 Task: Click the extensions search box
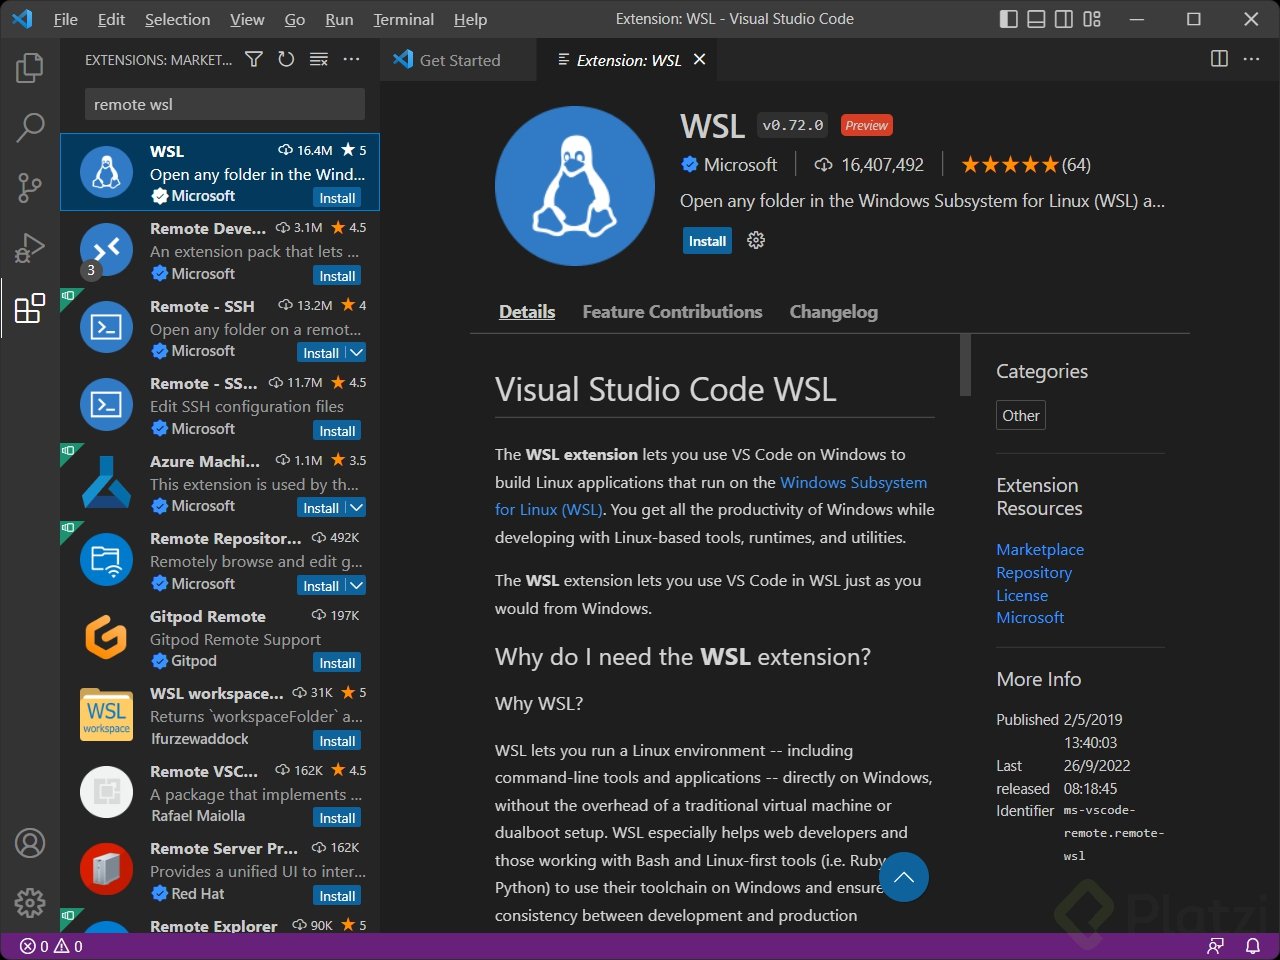pyautogui.click(x=224, y=104)
